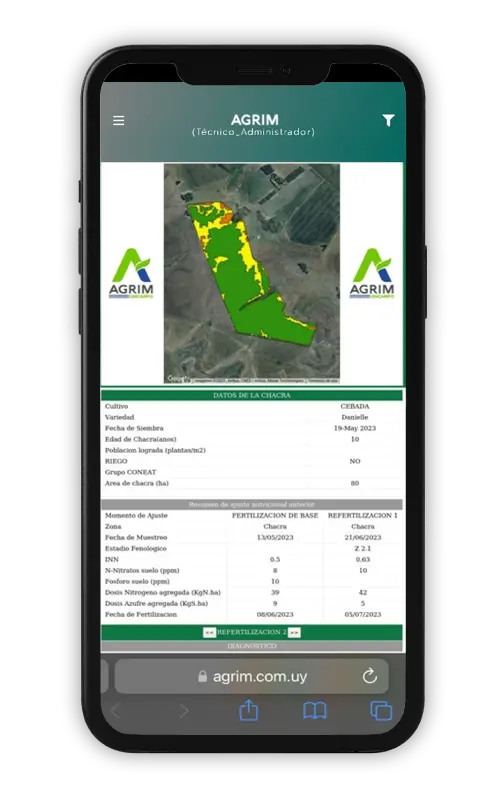Open the Safari tabs overview icon

pos(381,710)
